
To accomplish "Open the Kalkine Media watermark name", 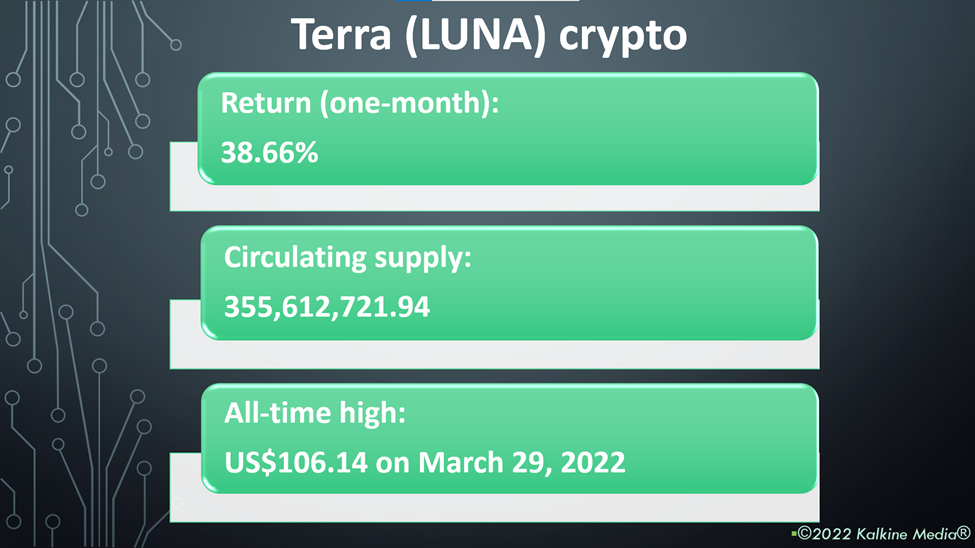I will pos(906,534).
